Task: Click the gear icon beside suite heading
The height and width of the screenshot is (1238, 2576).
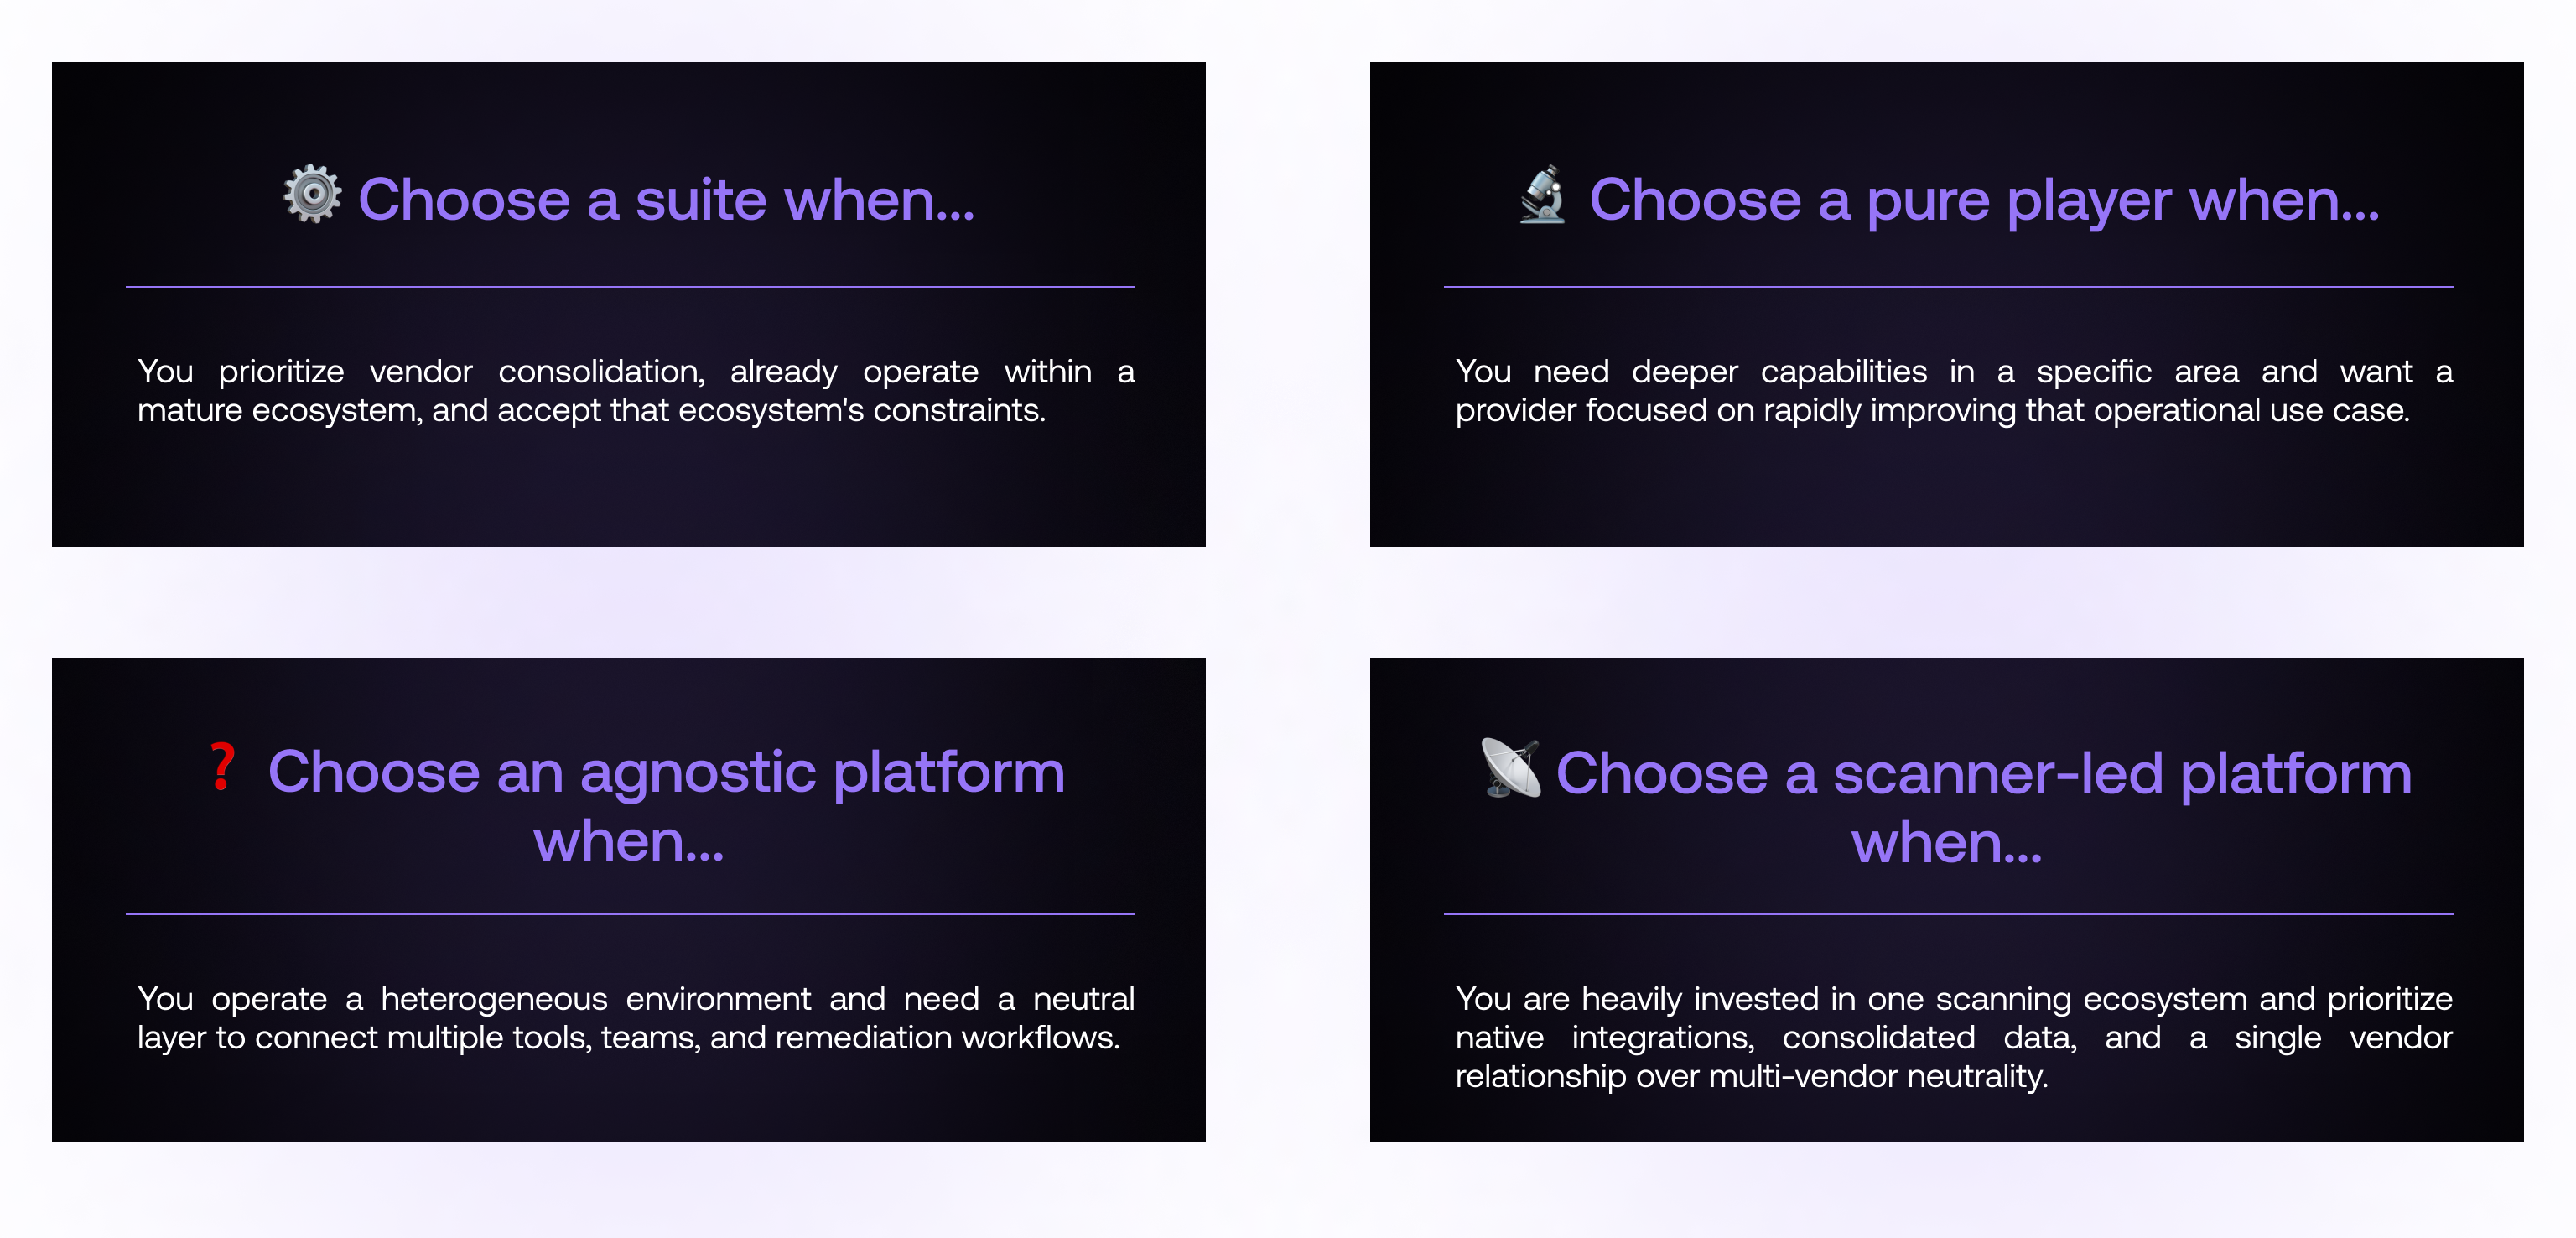Action: [x=312, y=194]
